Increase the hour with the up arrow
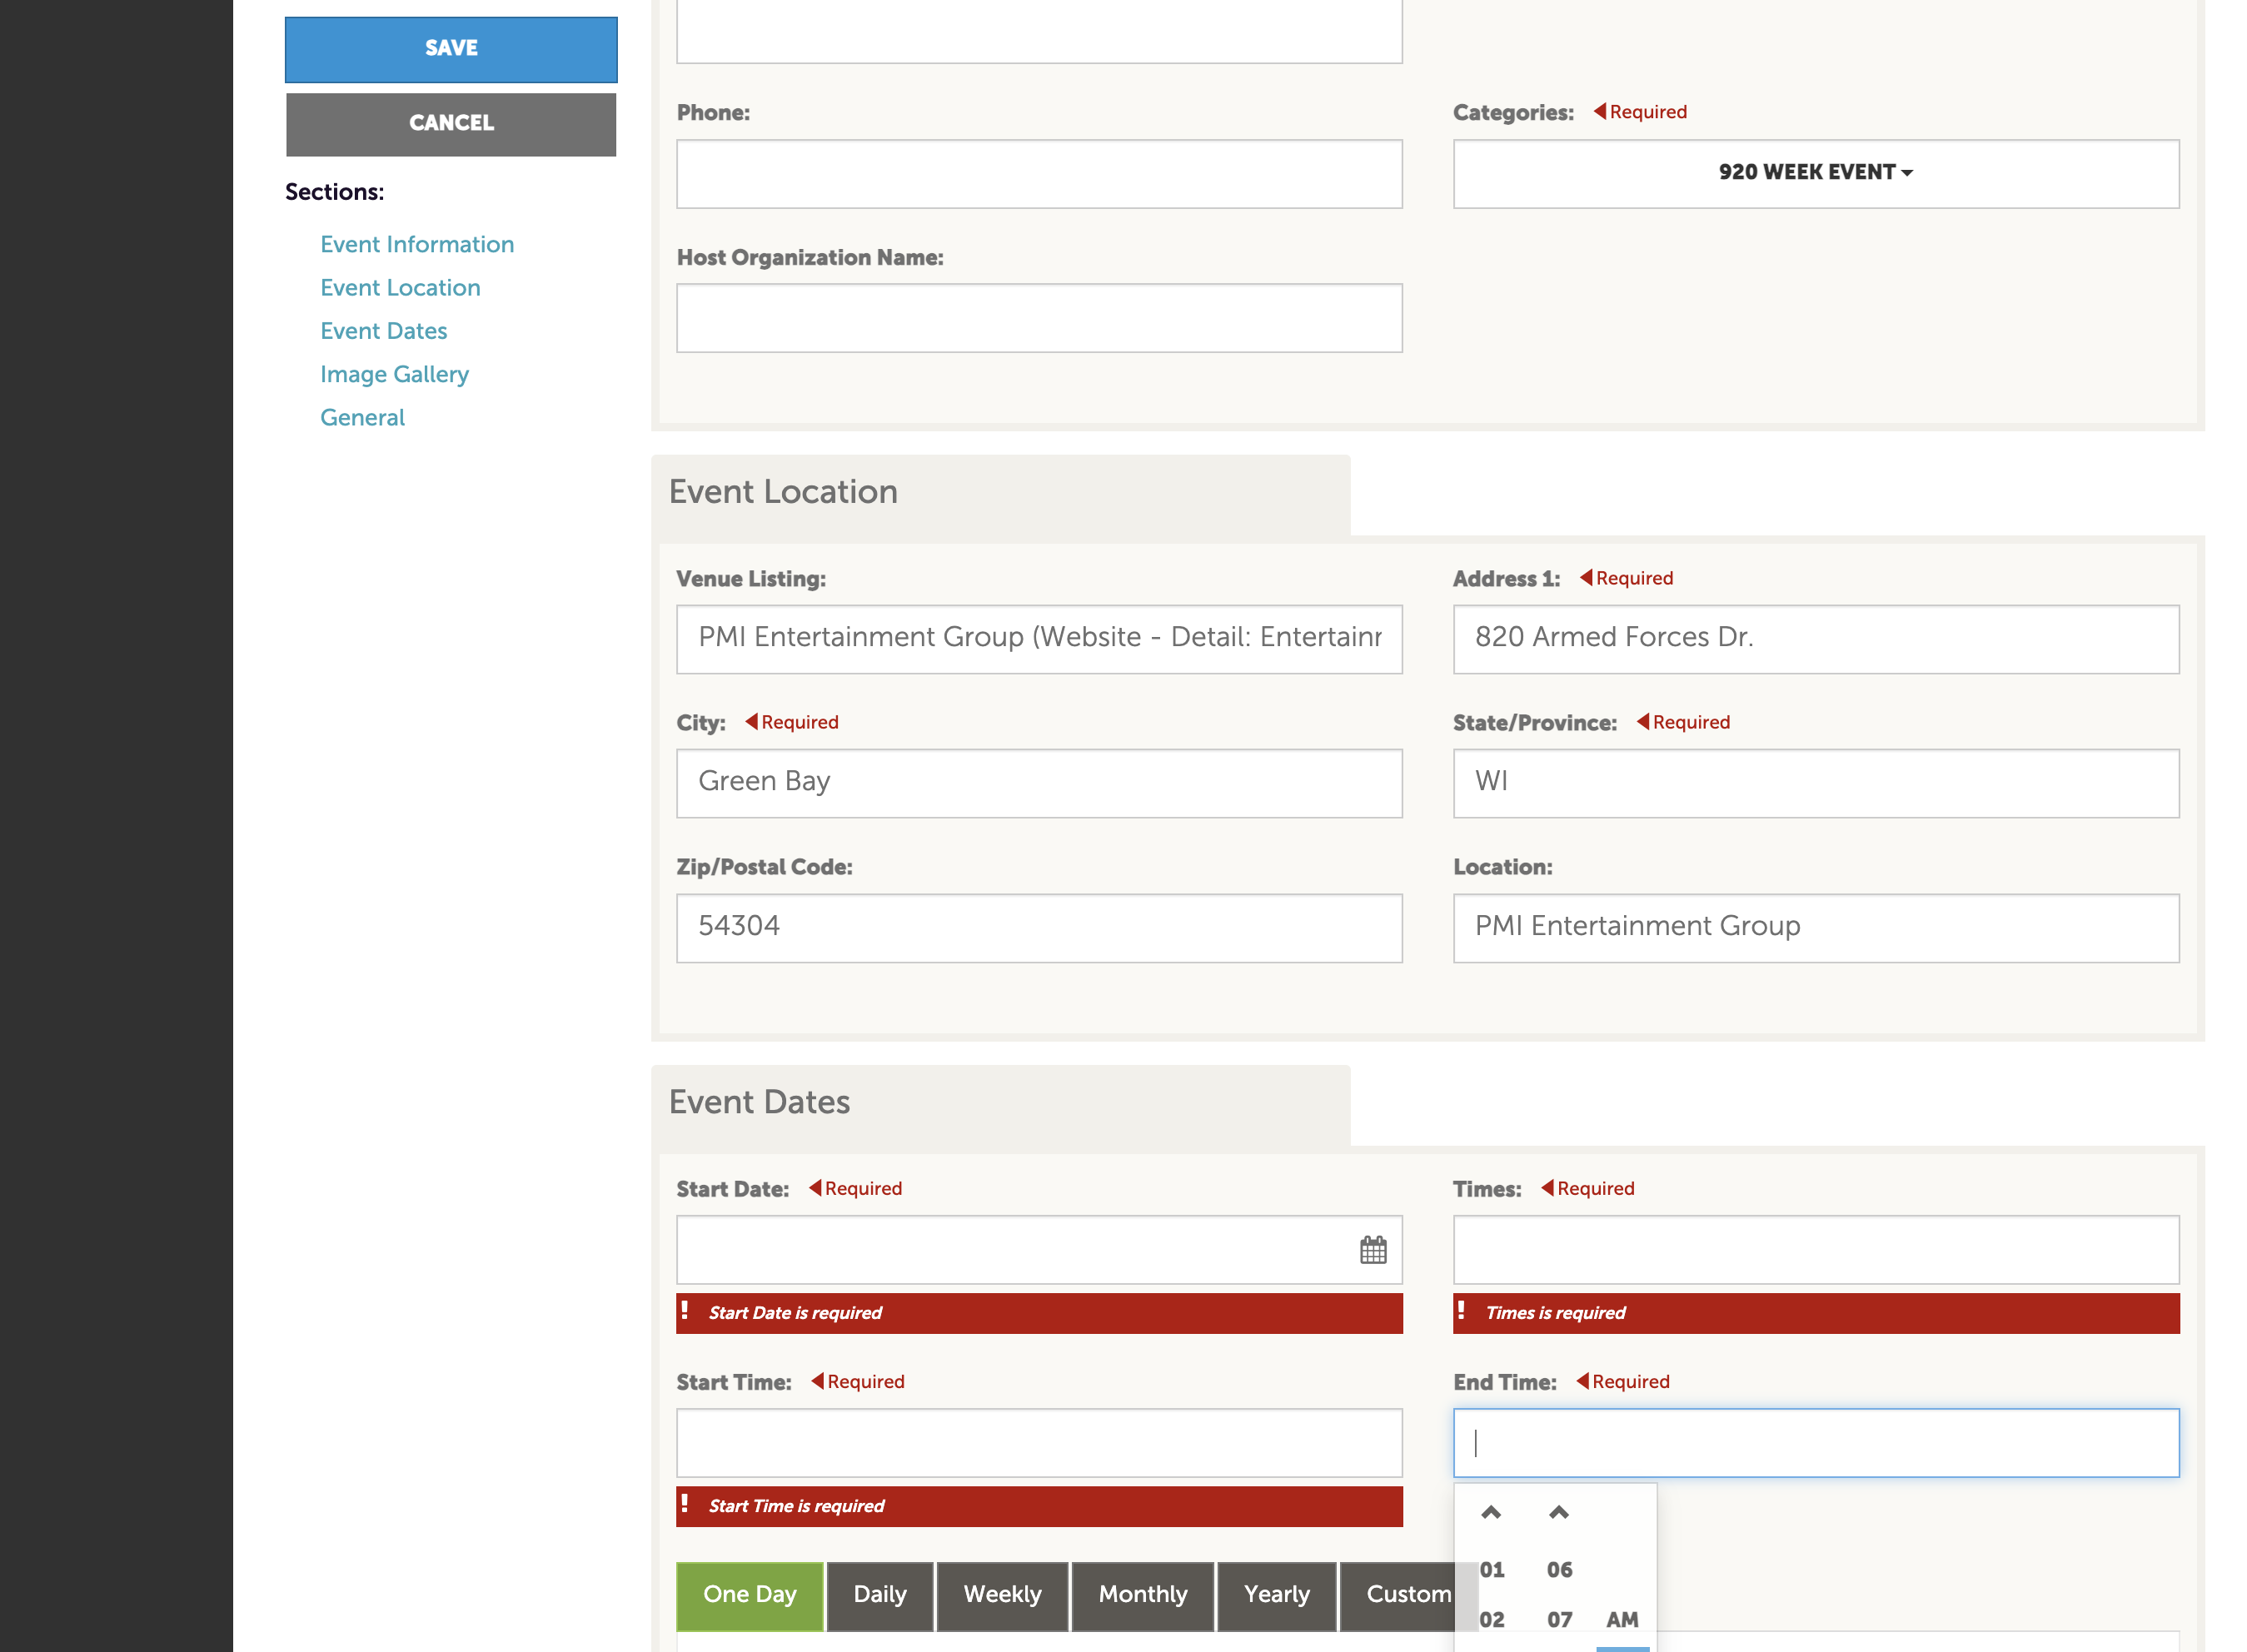Image resolution: width=2247 pixels, height=1652 pixels. 1491,1513
